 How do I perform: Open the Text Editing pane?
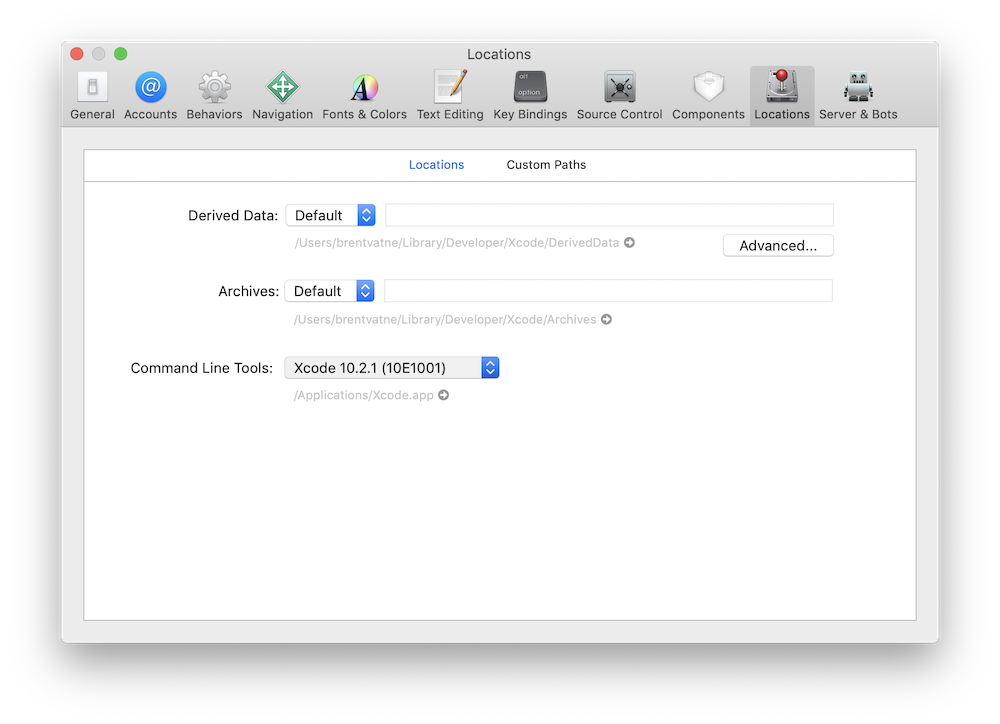[450, 96]
